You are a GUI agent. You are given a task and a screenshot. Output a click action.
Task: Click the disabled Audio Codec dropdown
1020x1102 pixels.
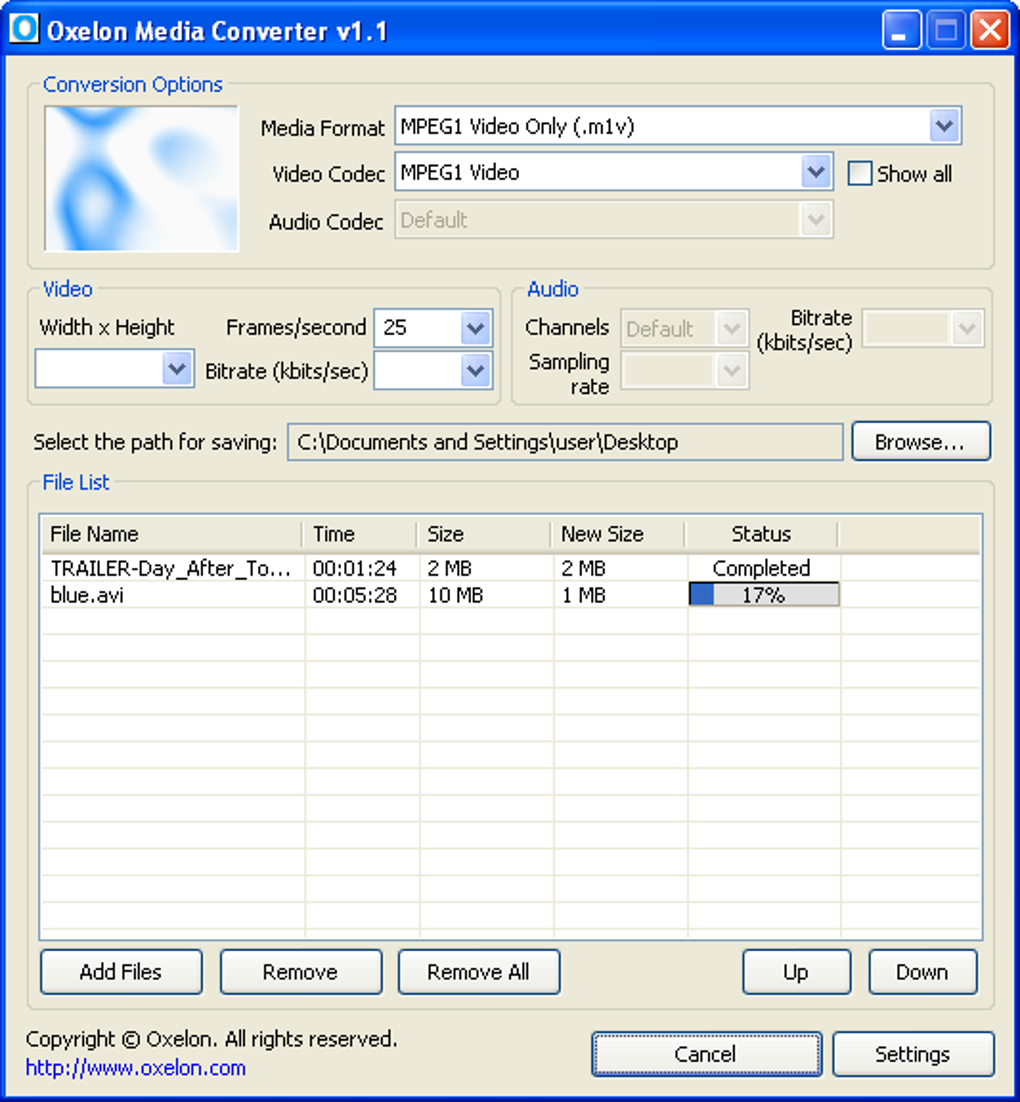[614, 220]
